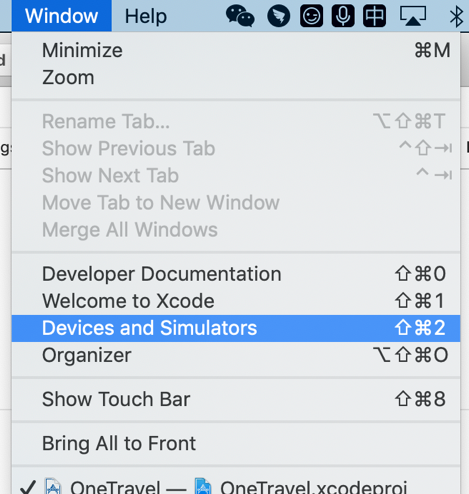Select Show Touch Bar
Screen dimensions: 469x494
(236, 399)
